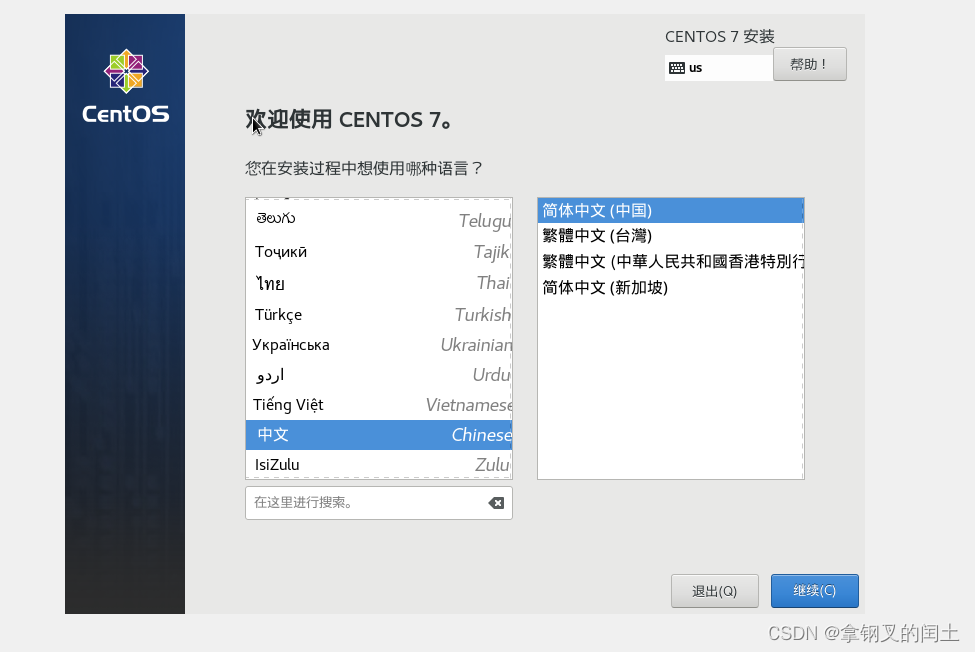Choose Türkçe Turkish language row
This screenshot has width=975, height=652.
[x=379, y=315]
